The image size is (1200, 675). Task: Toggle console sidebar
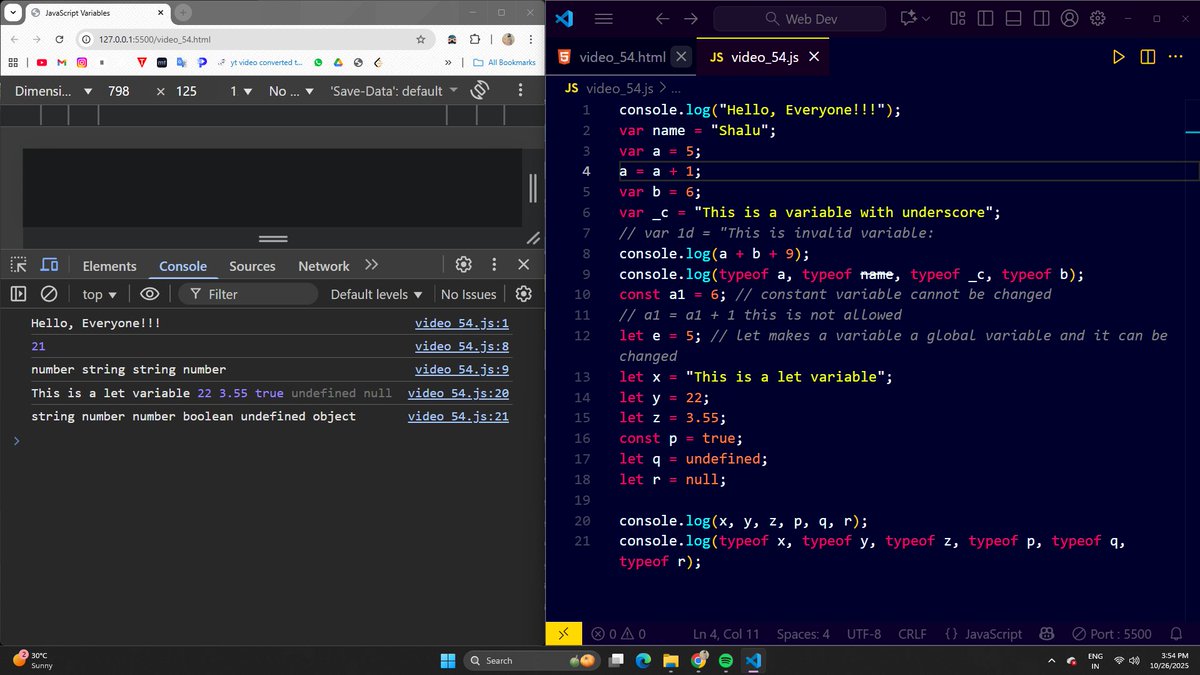click(18, 294)
